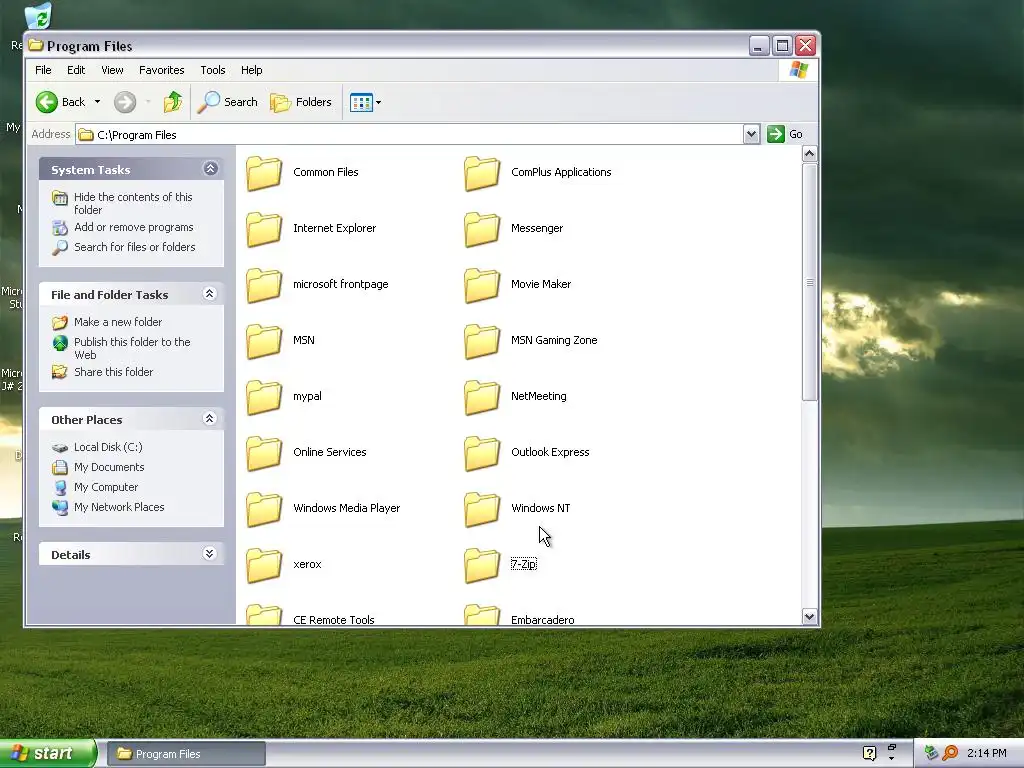Expand the Address bar dropdown
Image resolution: width=1024 pixels, height=768 pixels.
point(751,134)
